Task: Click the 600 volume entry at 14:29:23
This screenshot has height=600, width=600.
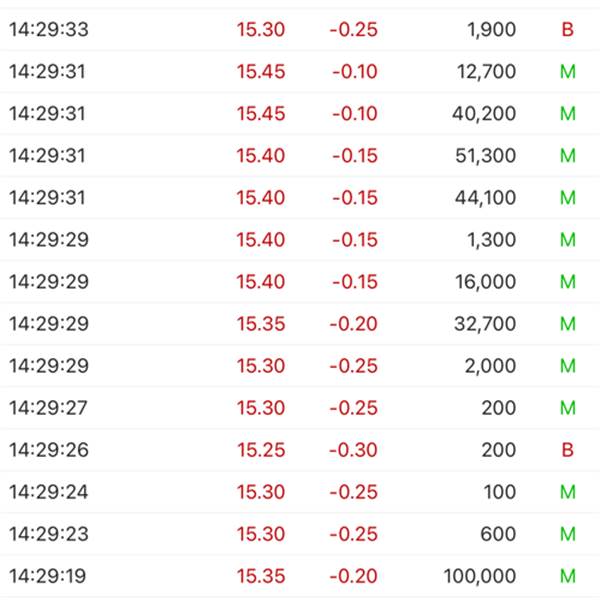Action: pyautogui.click(x=498, y=534)
